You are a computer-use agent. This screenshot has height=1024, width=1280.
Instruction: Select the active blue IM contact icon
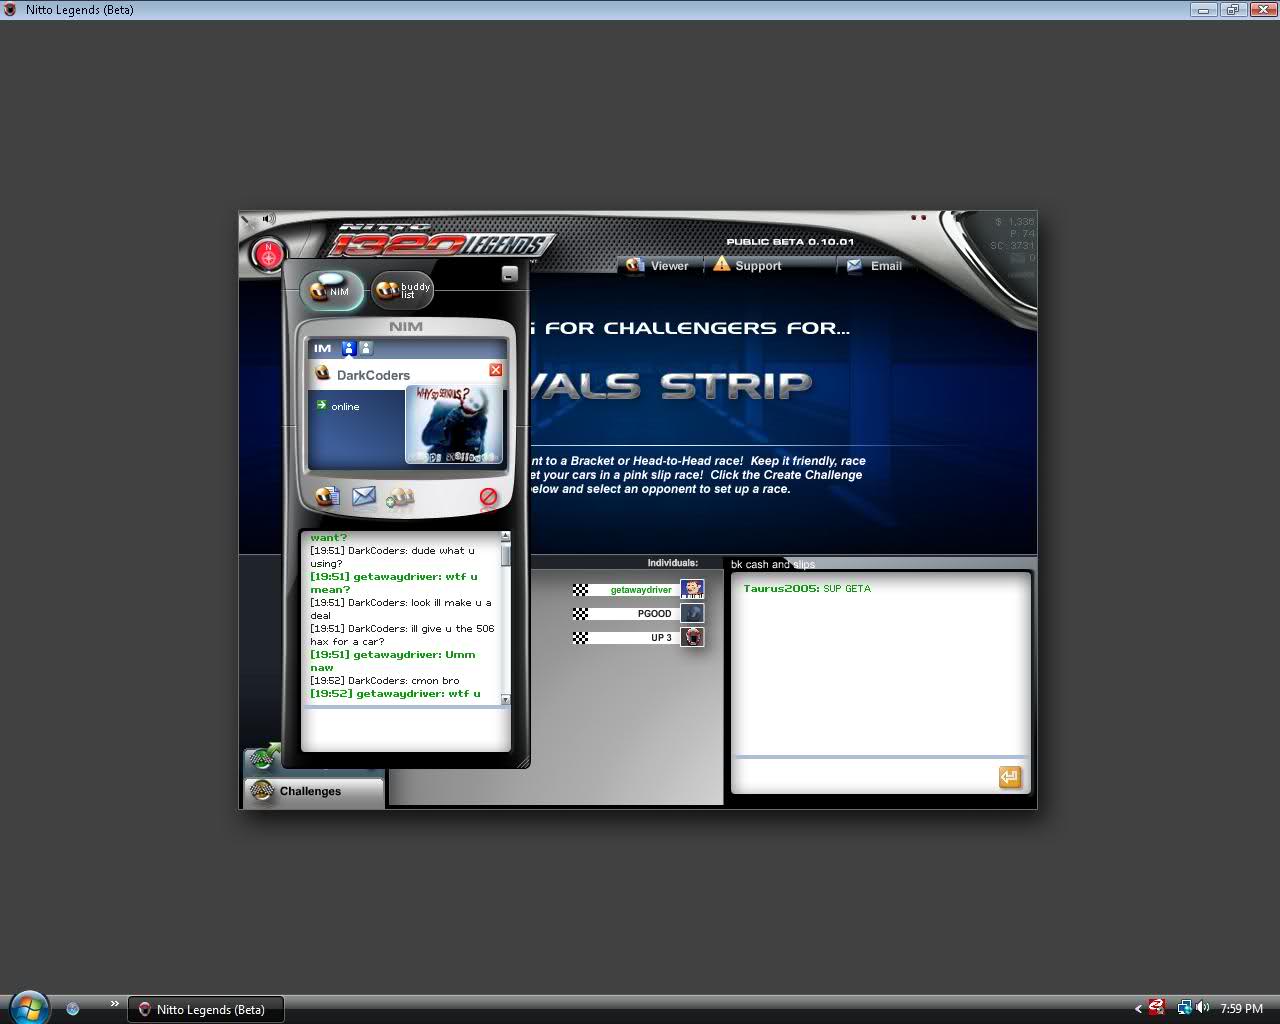[x=349, y=348]
